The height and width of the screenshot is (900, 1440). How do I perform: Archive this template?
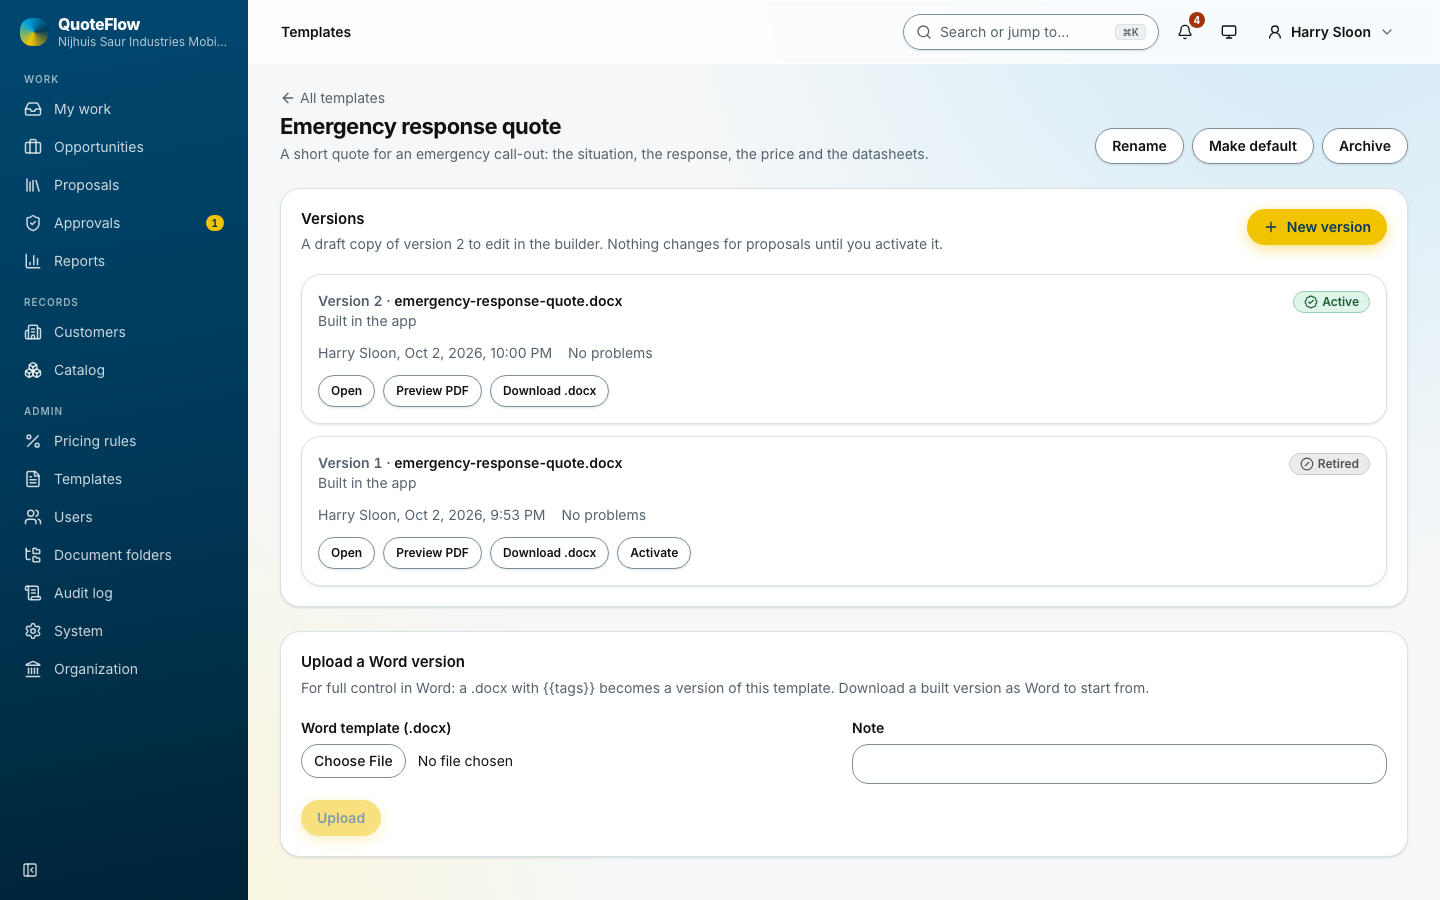coord(1364,146)
